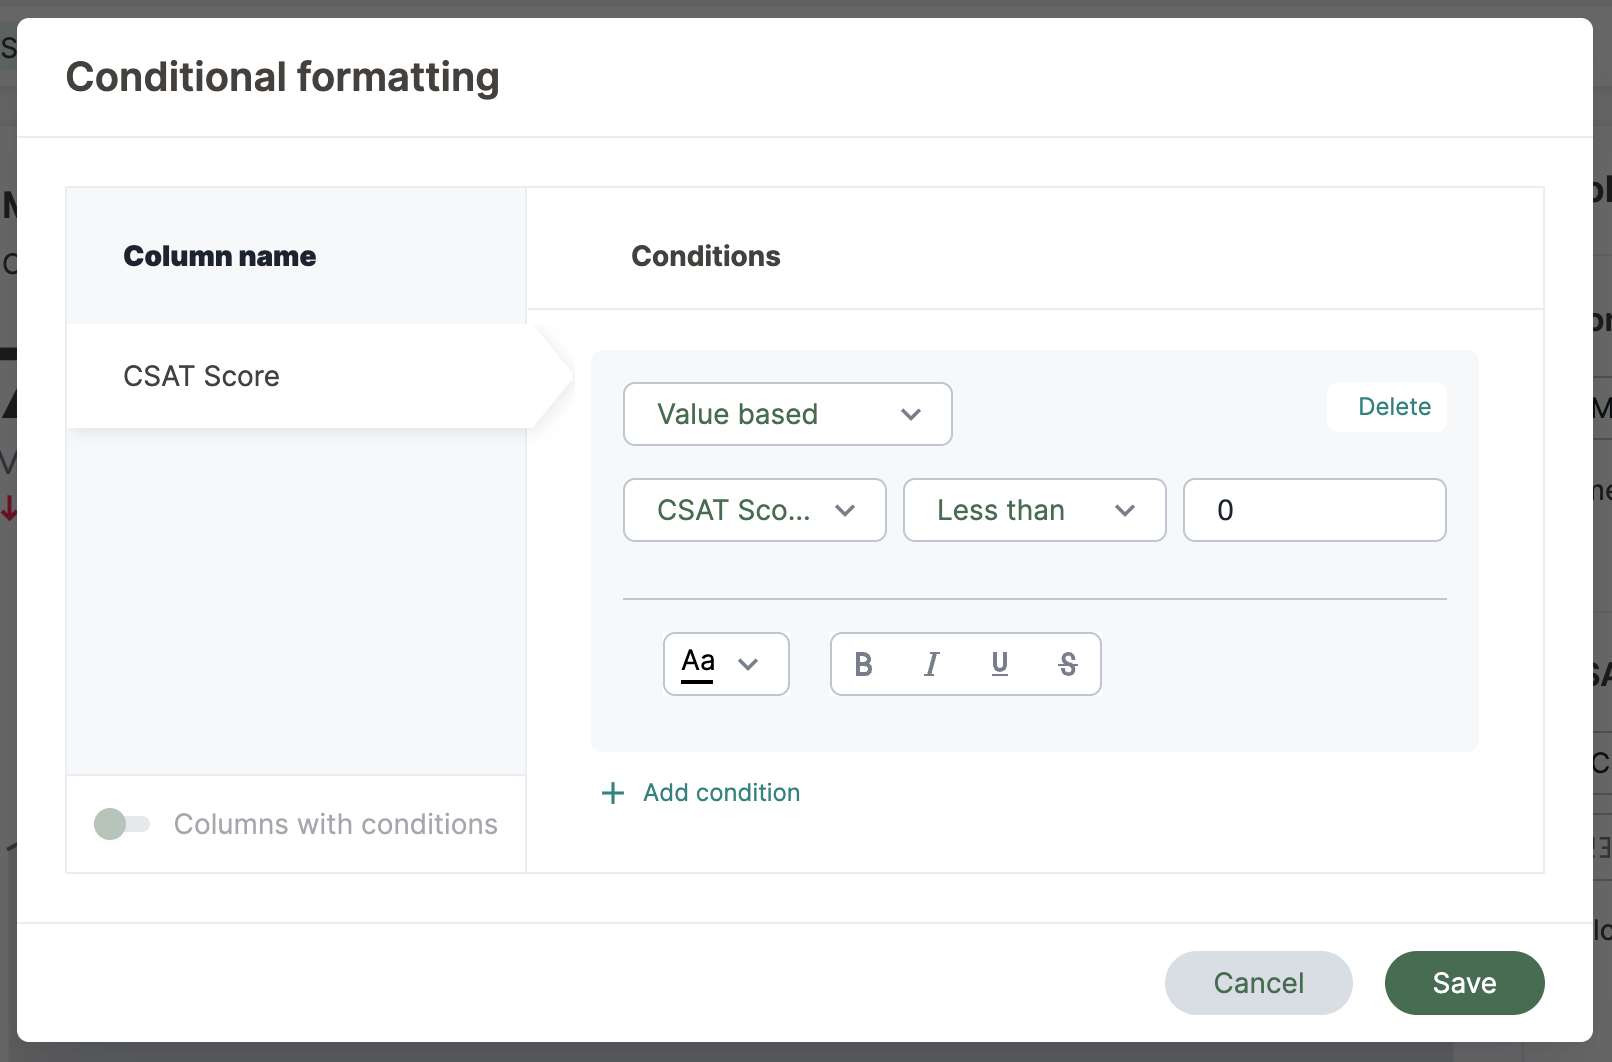Click the chevron beside Less than
Image resolution: width=1612 pixels, height=1062 pixels.
[1125, 510]
